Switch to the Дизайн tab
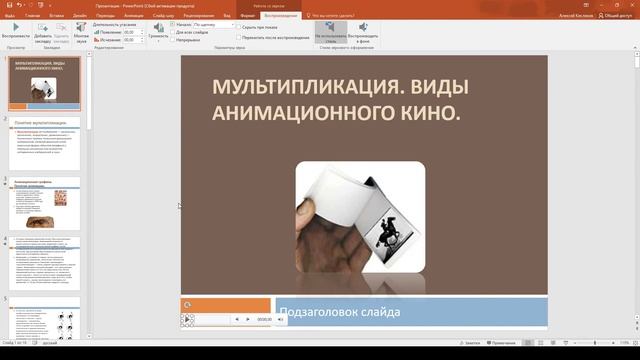 (x=80, y=16)
